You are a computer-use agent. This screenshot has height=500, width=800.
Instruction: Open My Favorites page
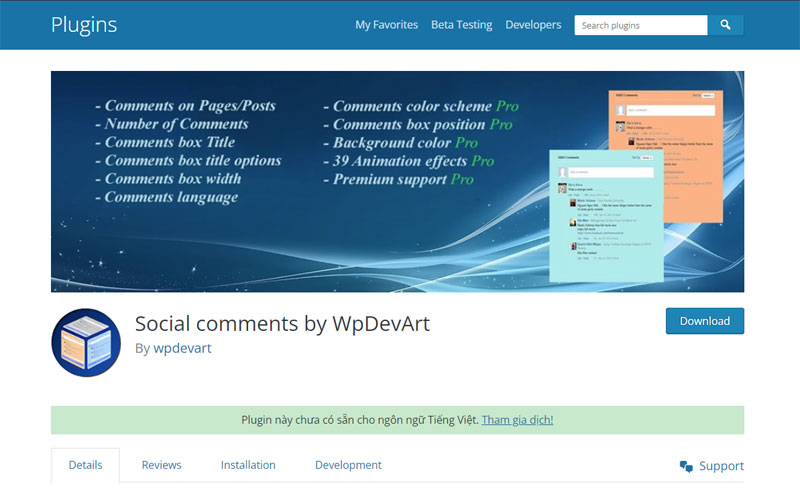coord(386,24)
